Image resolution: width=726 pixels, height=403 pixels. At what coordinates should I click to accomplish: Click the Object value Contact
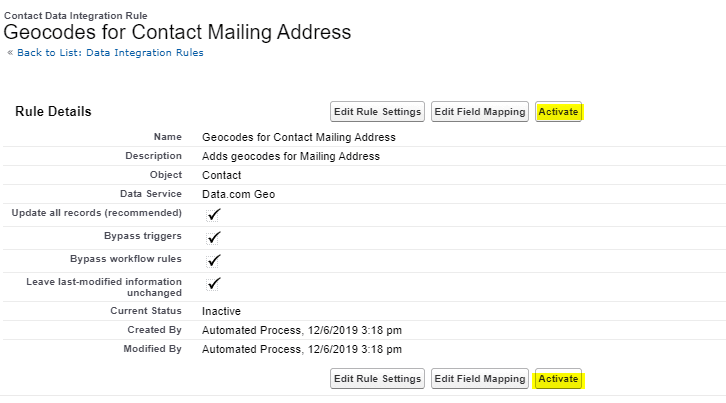click(x=221, y=175)
